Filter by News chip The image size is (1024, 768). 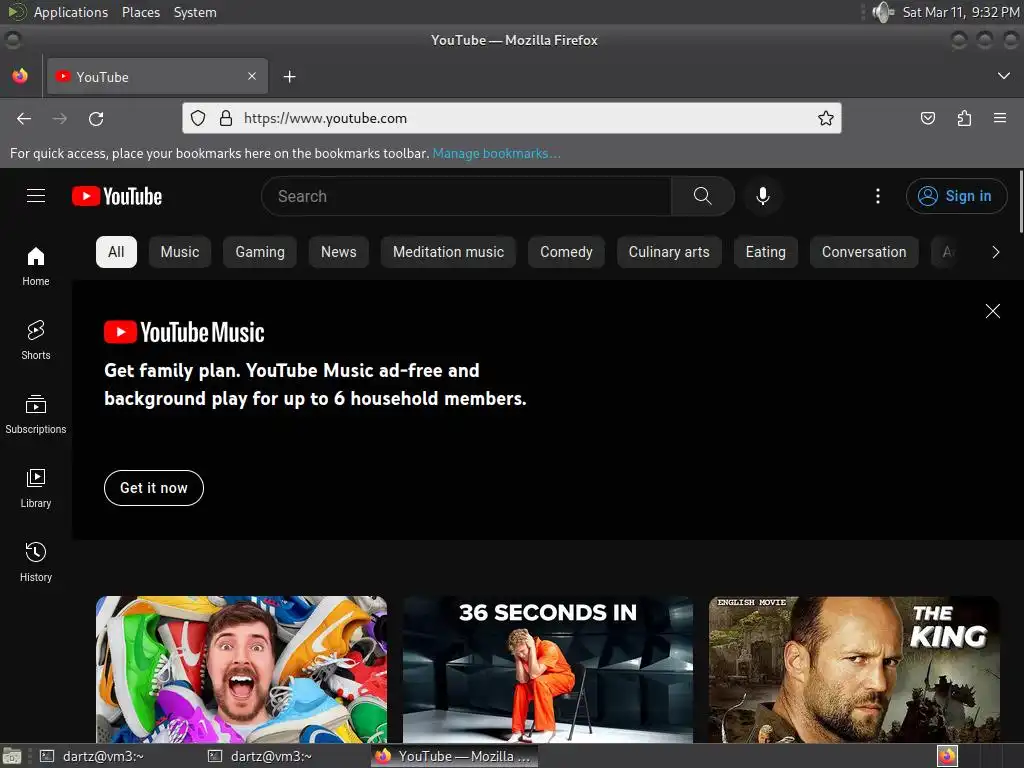[x=338, y=252]
